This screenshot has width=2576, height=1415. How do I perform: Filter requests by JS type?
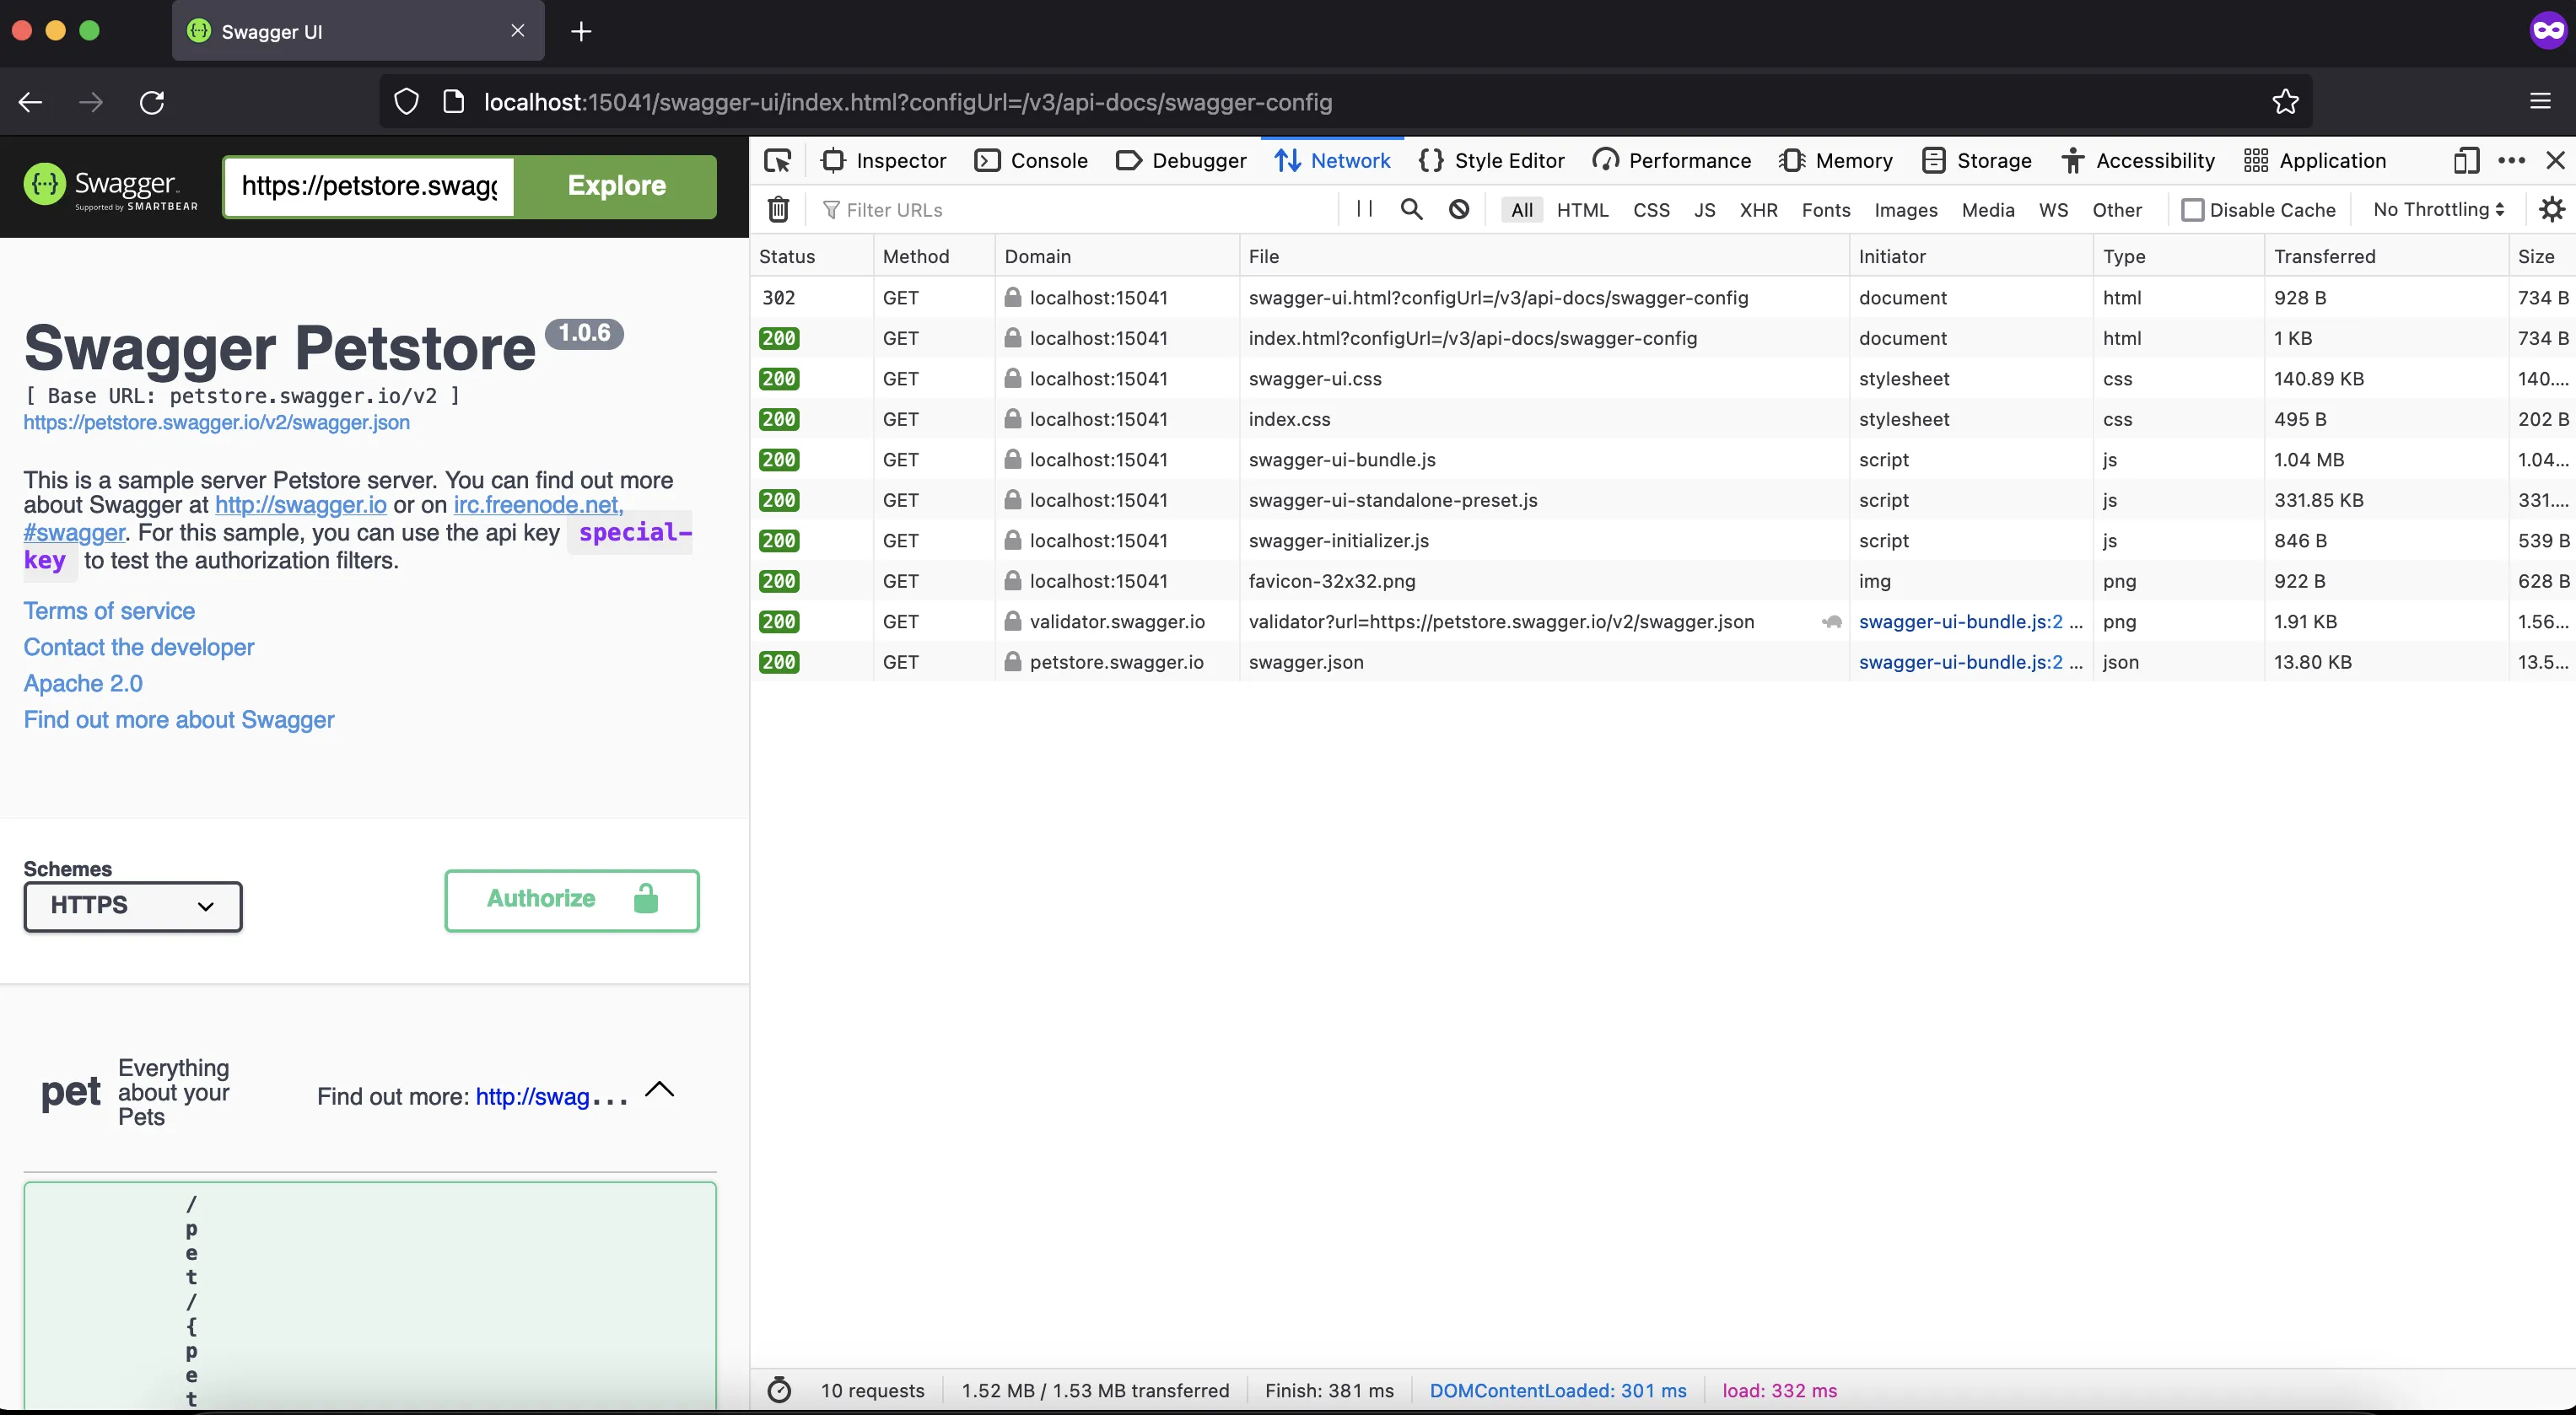point(1704,210)
